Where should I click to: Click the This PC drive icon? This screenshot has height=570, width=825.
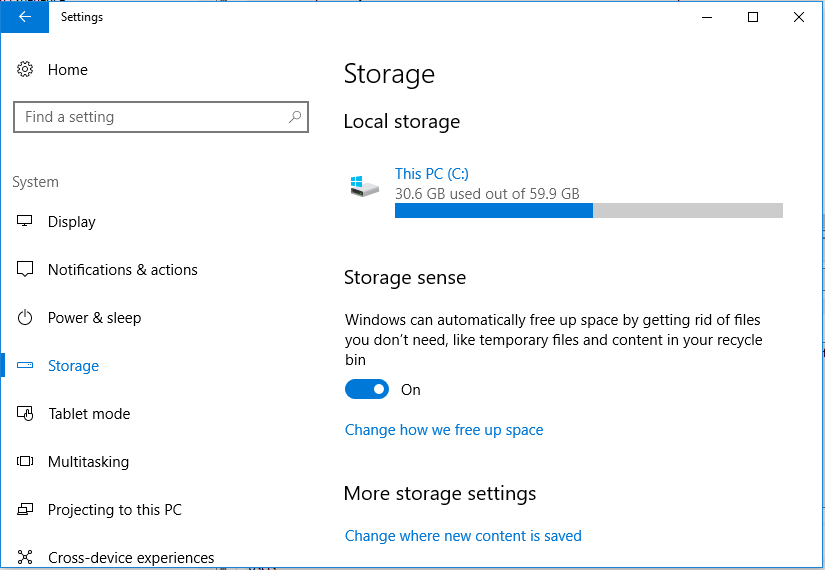tap(364, 186)
